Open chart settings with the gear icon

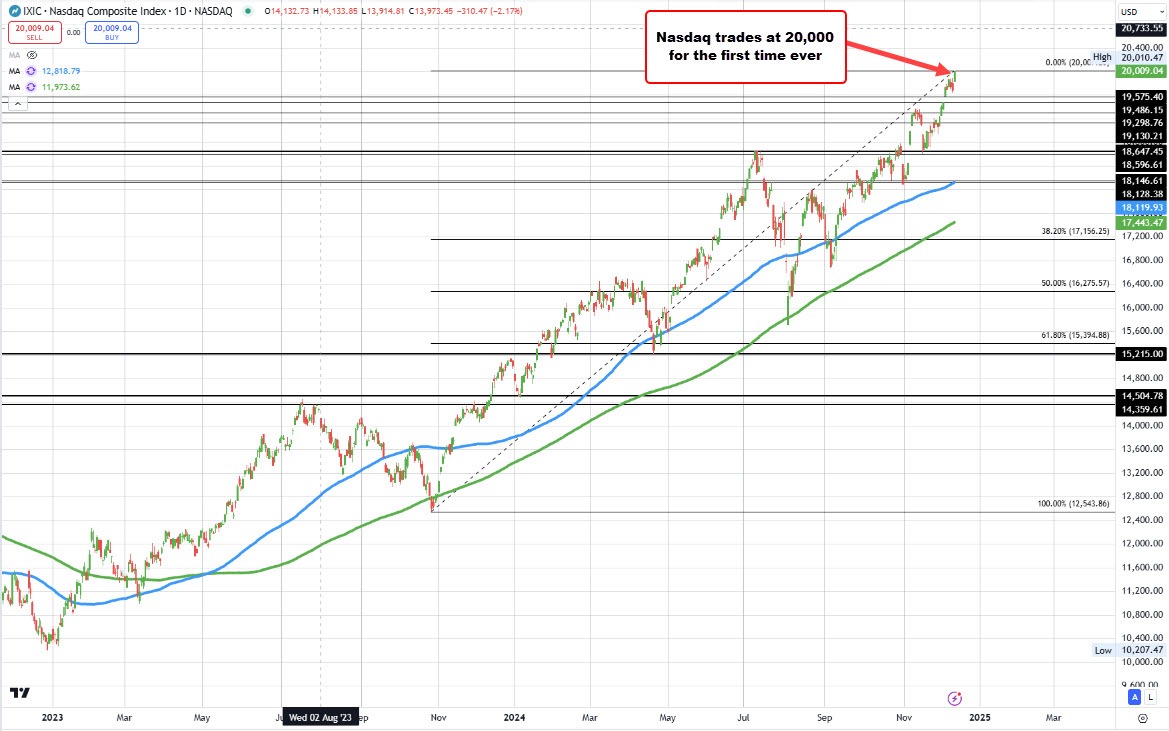point(1143,718)
